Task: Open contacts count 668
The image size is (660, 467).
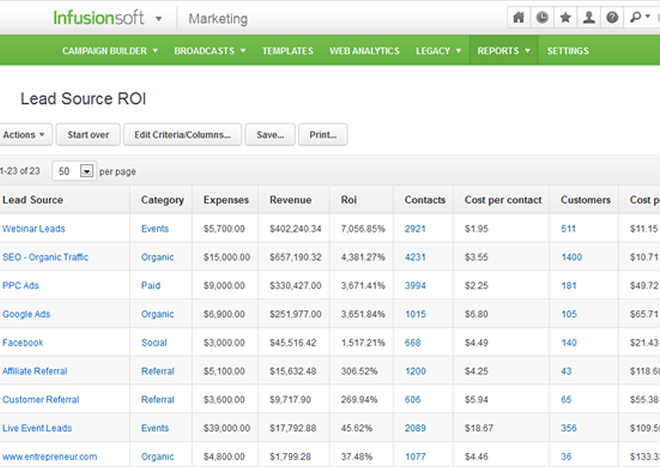Action: [412, 343]
